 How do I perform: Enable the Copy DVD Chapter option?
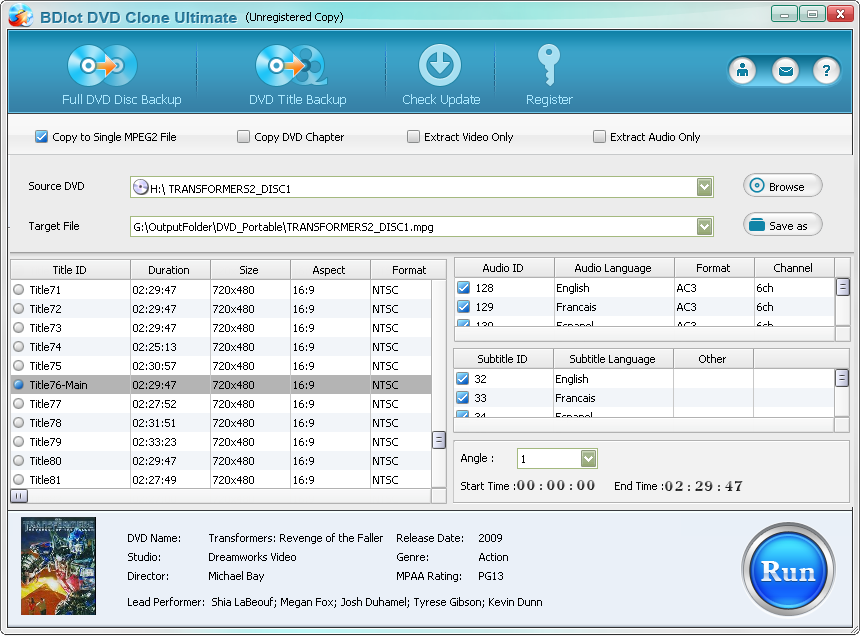tap(243, 137)
